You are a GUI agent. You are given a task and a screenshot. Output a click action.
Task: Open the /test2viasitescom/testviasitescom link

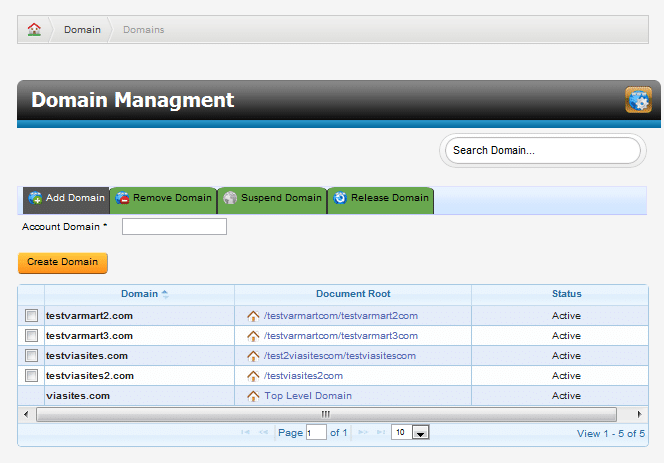pyautogui.click(x=340, y=356)
